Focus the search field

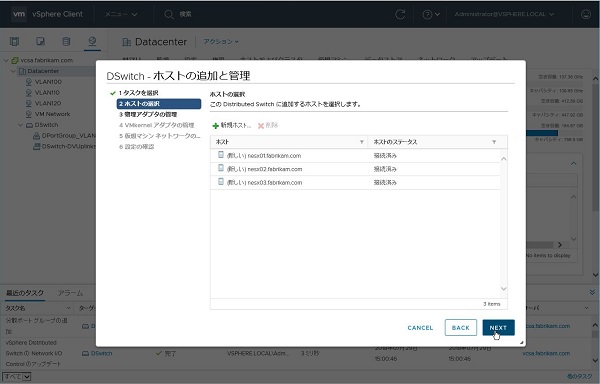[186, 14]
